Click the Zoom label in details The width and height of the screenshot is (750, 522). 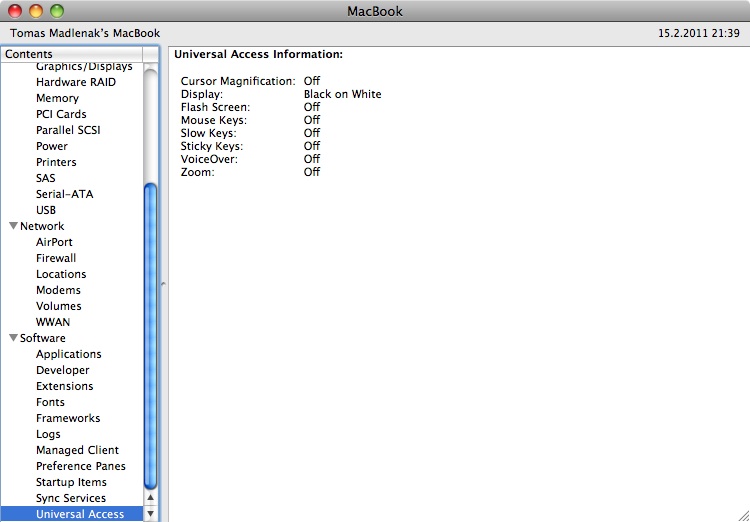pyautogui.click(x=198, y=172)
